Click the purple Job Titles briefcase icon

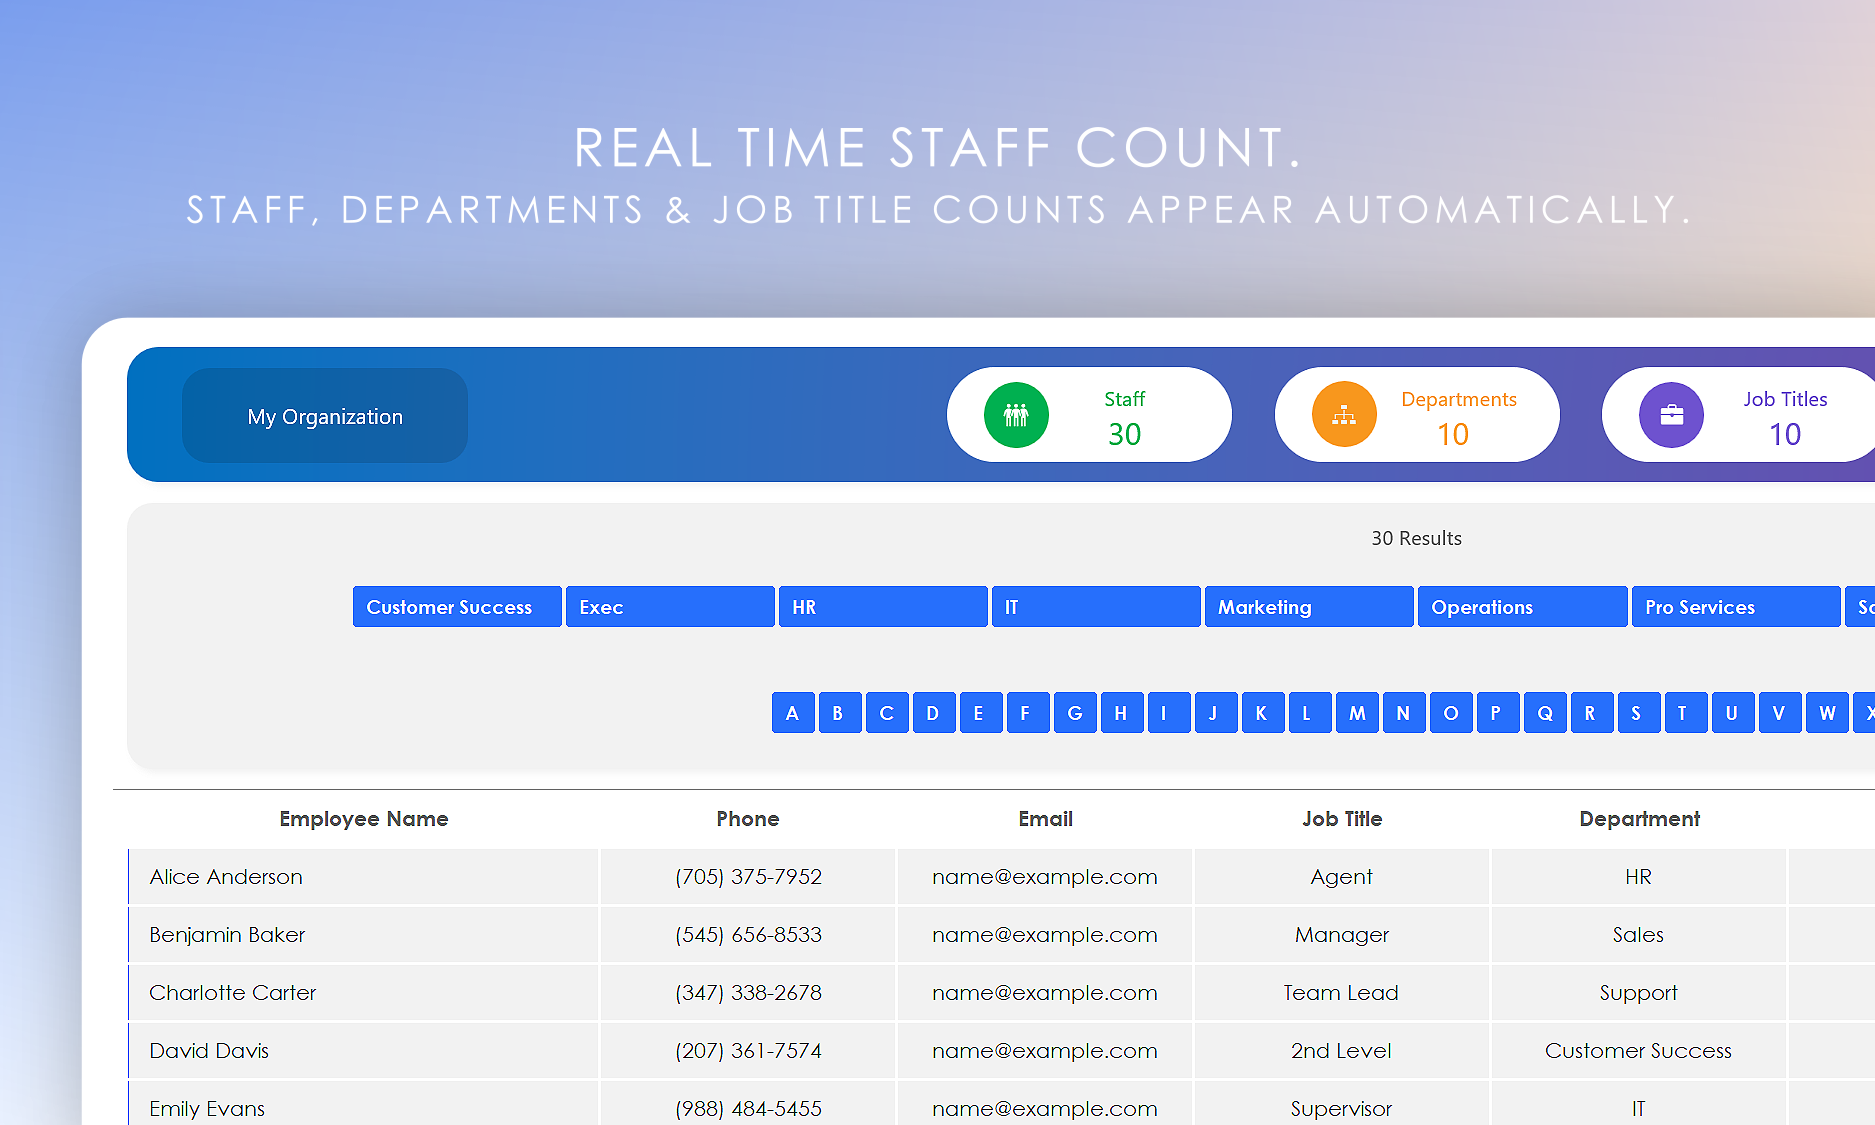(x=1671, y=415)
